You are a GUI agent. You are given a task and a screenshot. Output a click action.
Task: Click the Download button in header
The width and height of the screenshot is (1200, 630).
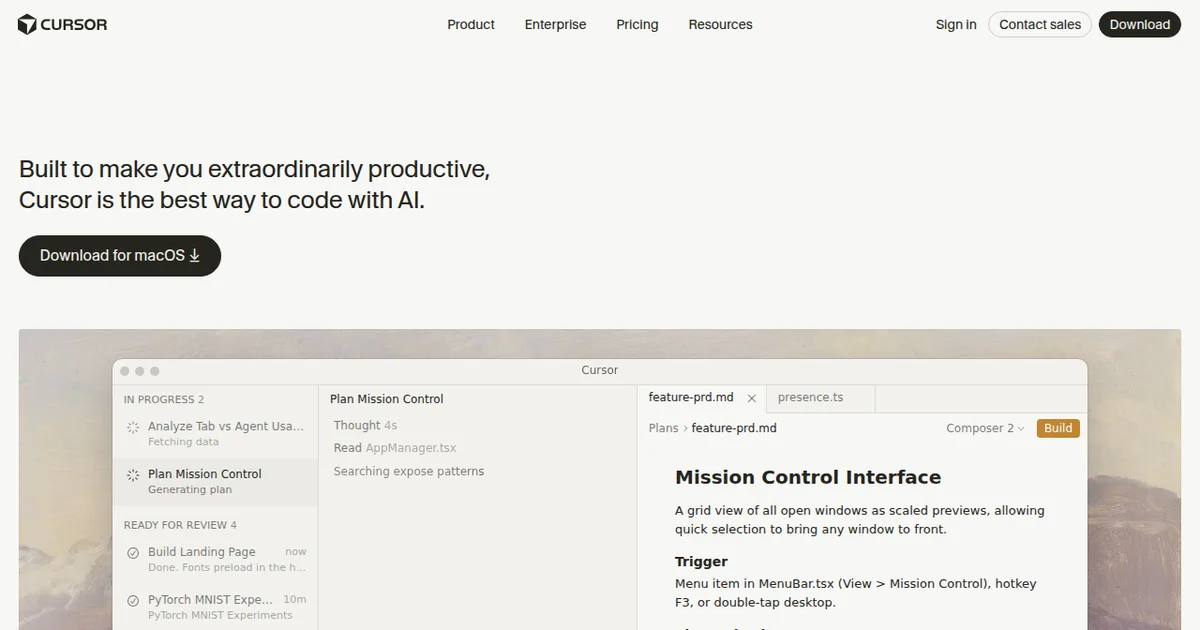pos(1139,25)
